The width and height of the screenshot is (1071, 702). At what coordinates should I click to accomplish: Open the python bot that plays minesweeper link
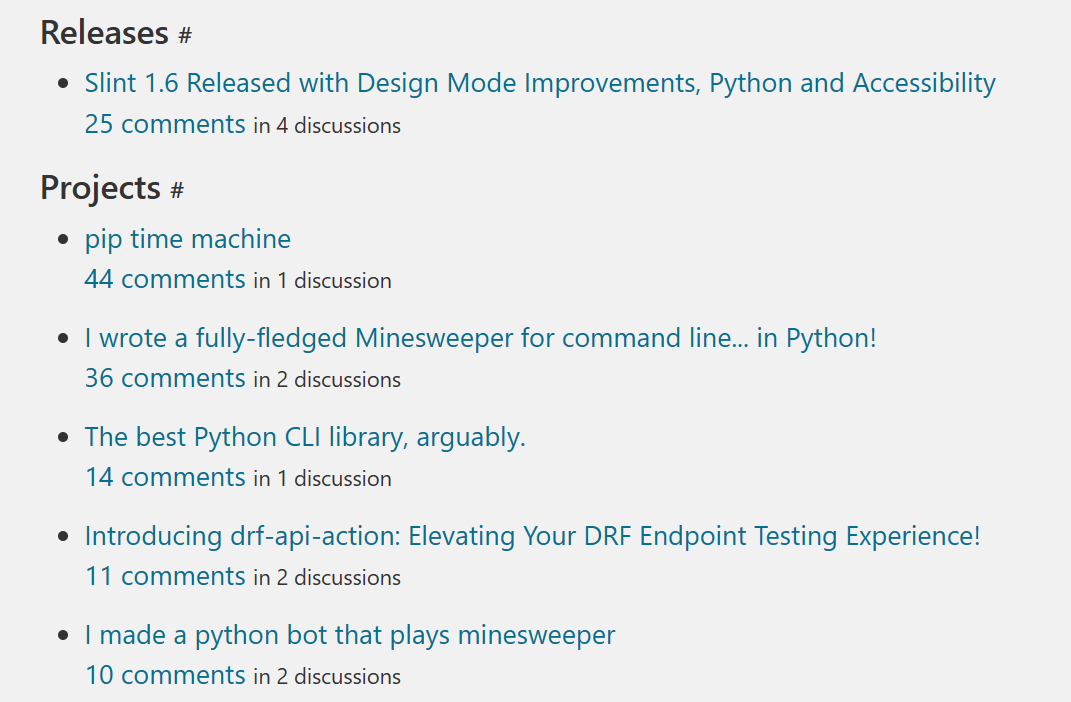[x=350, y=635]
